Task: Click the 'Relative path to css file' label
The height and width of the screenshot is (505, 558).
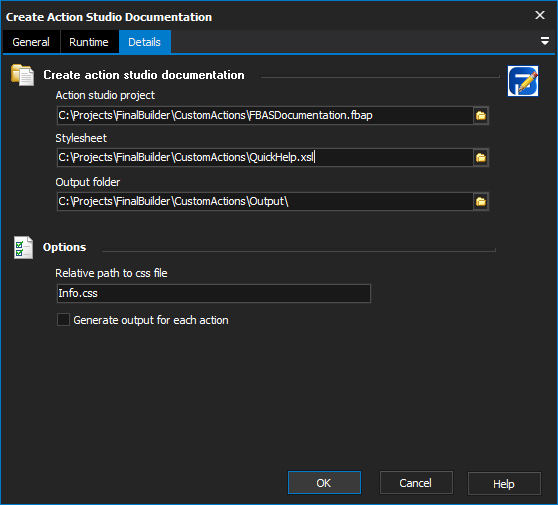Action: click(x=111, y=273)
